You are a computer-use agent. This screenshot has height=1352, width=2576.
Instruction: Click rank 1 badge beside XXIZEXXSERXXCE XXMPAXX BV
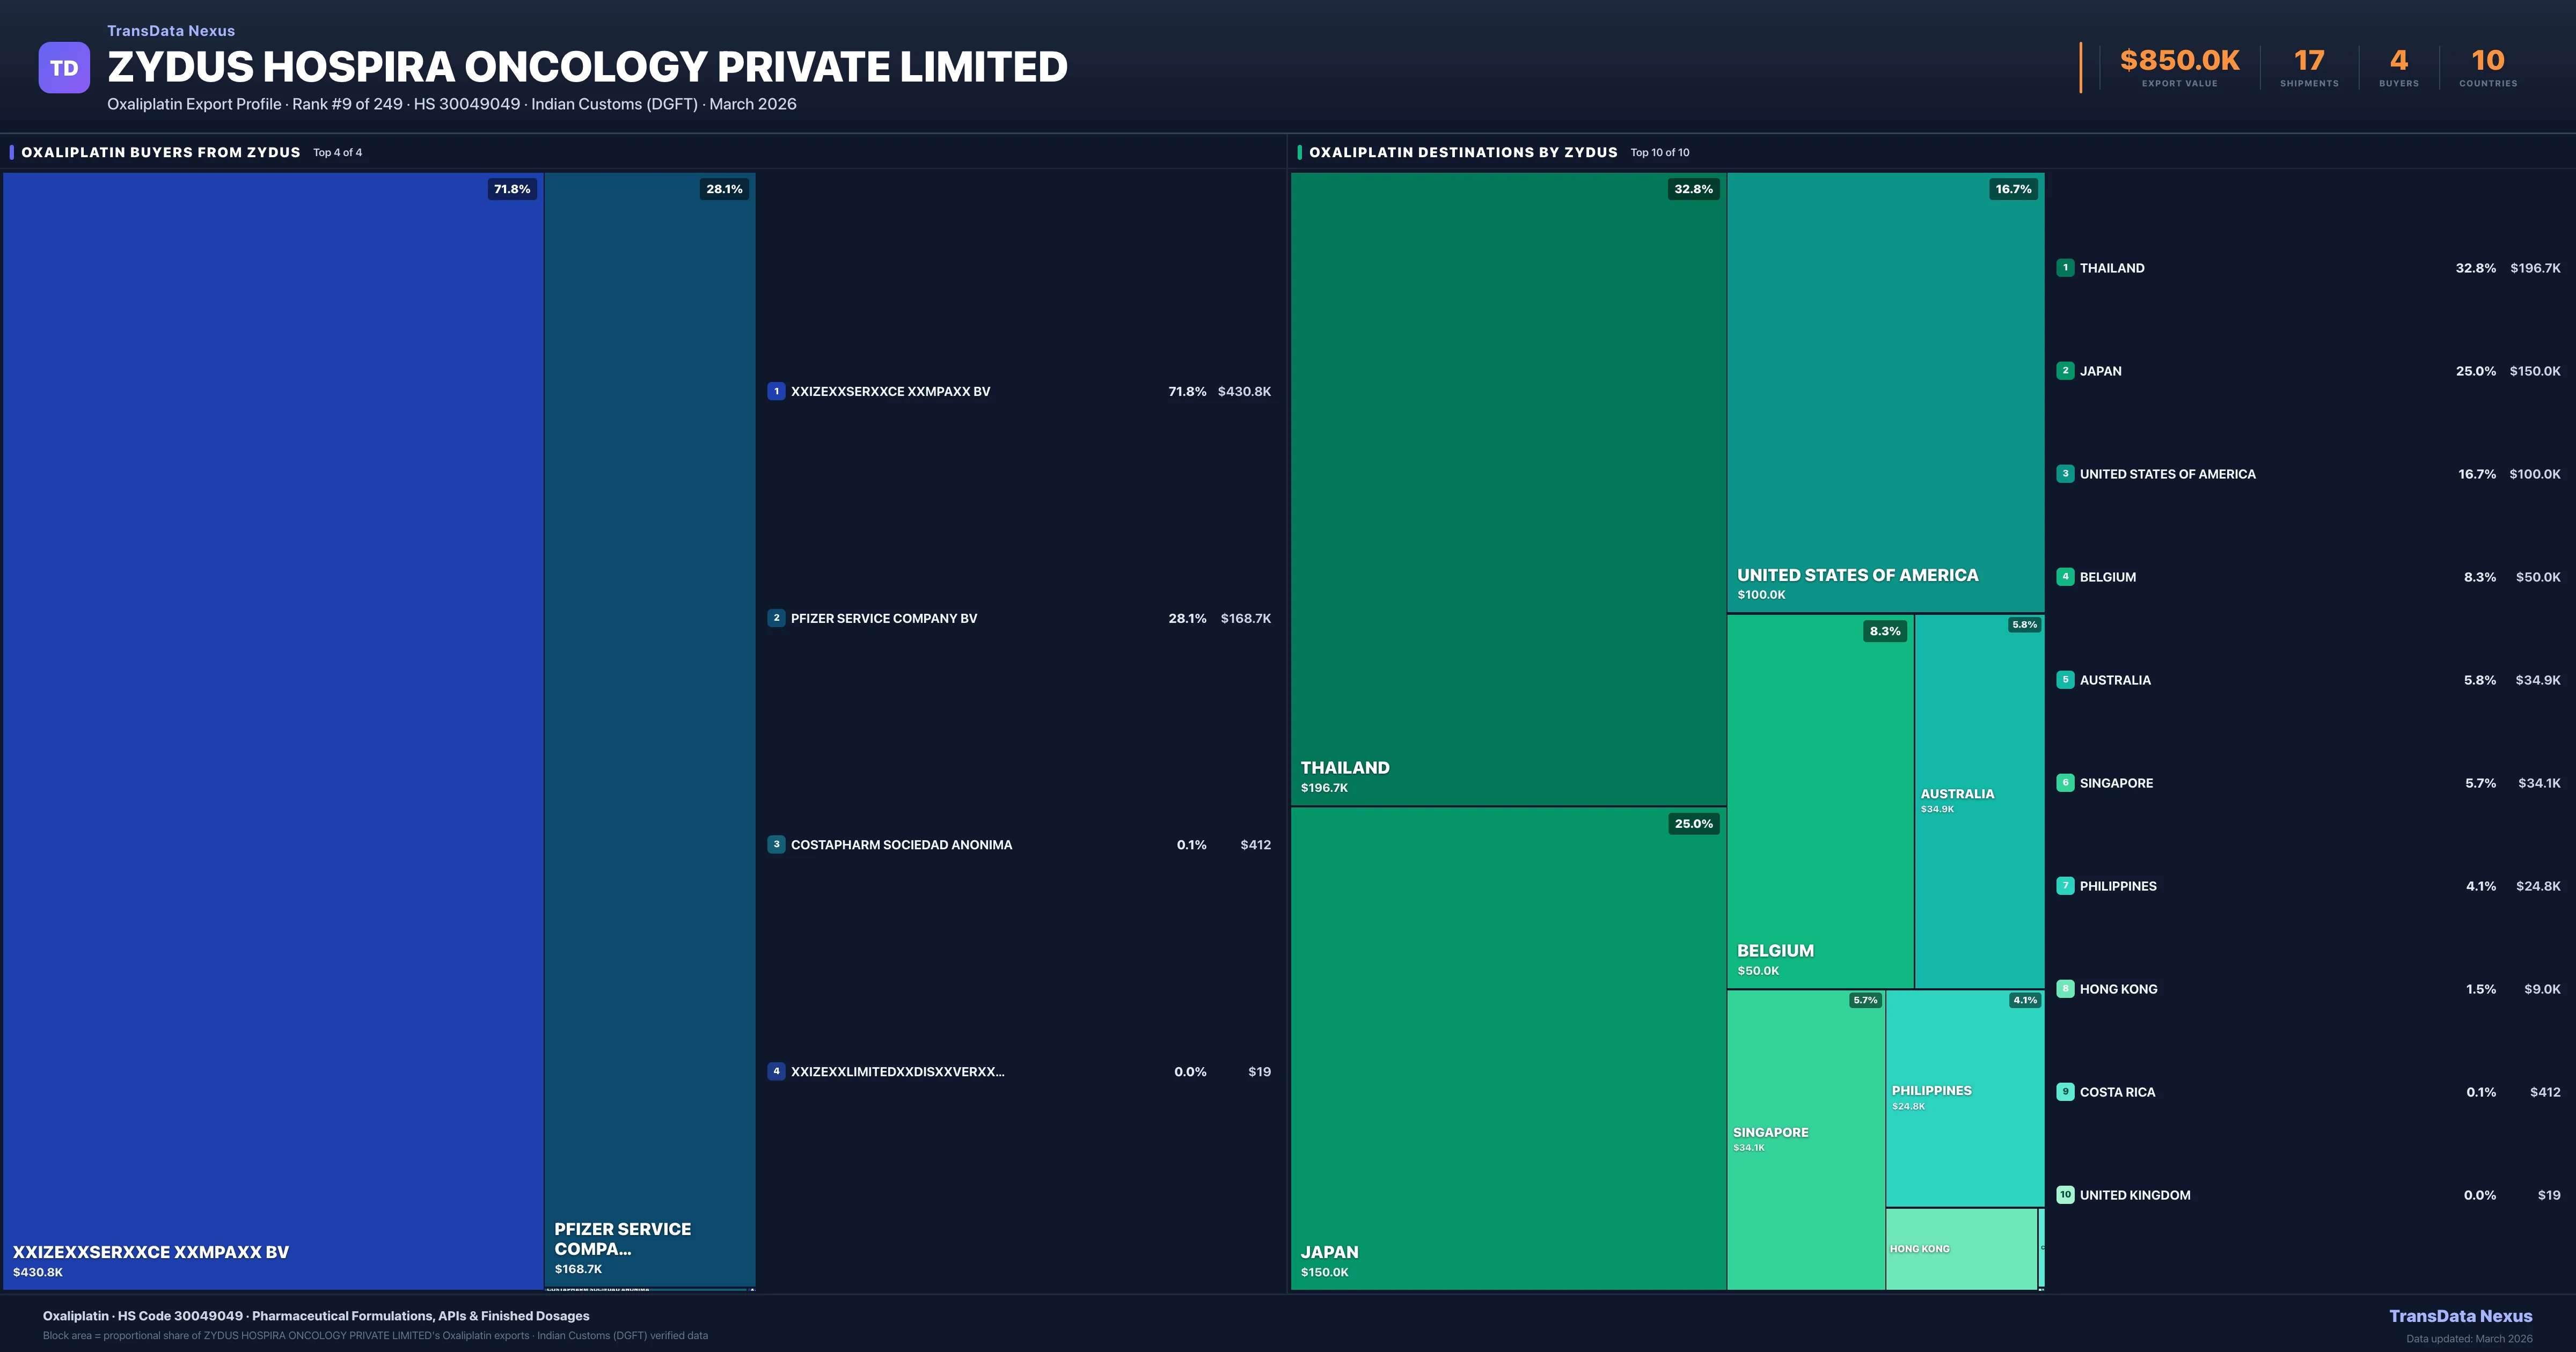tap(776, 391)
